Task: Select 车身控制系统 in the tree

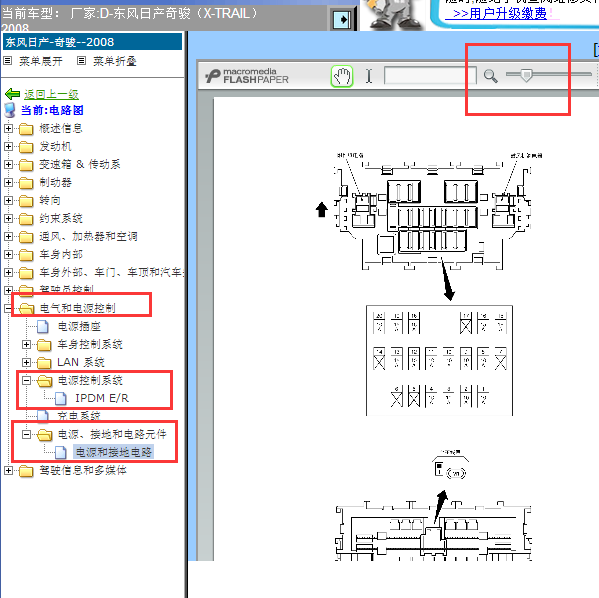Action: click(x=90, y=344)
